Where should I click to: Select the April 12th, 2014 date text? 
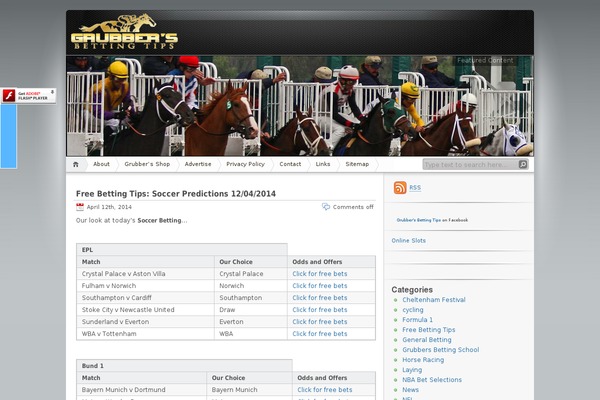click(x=109, y=207)
